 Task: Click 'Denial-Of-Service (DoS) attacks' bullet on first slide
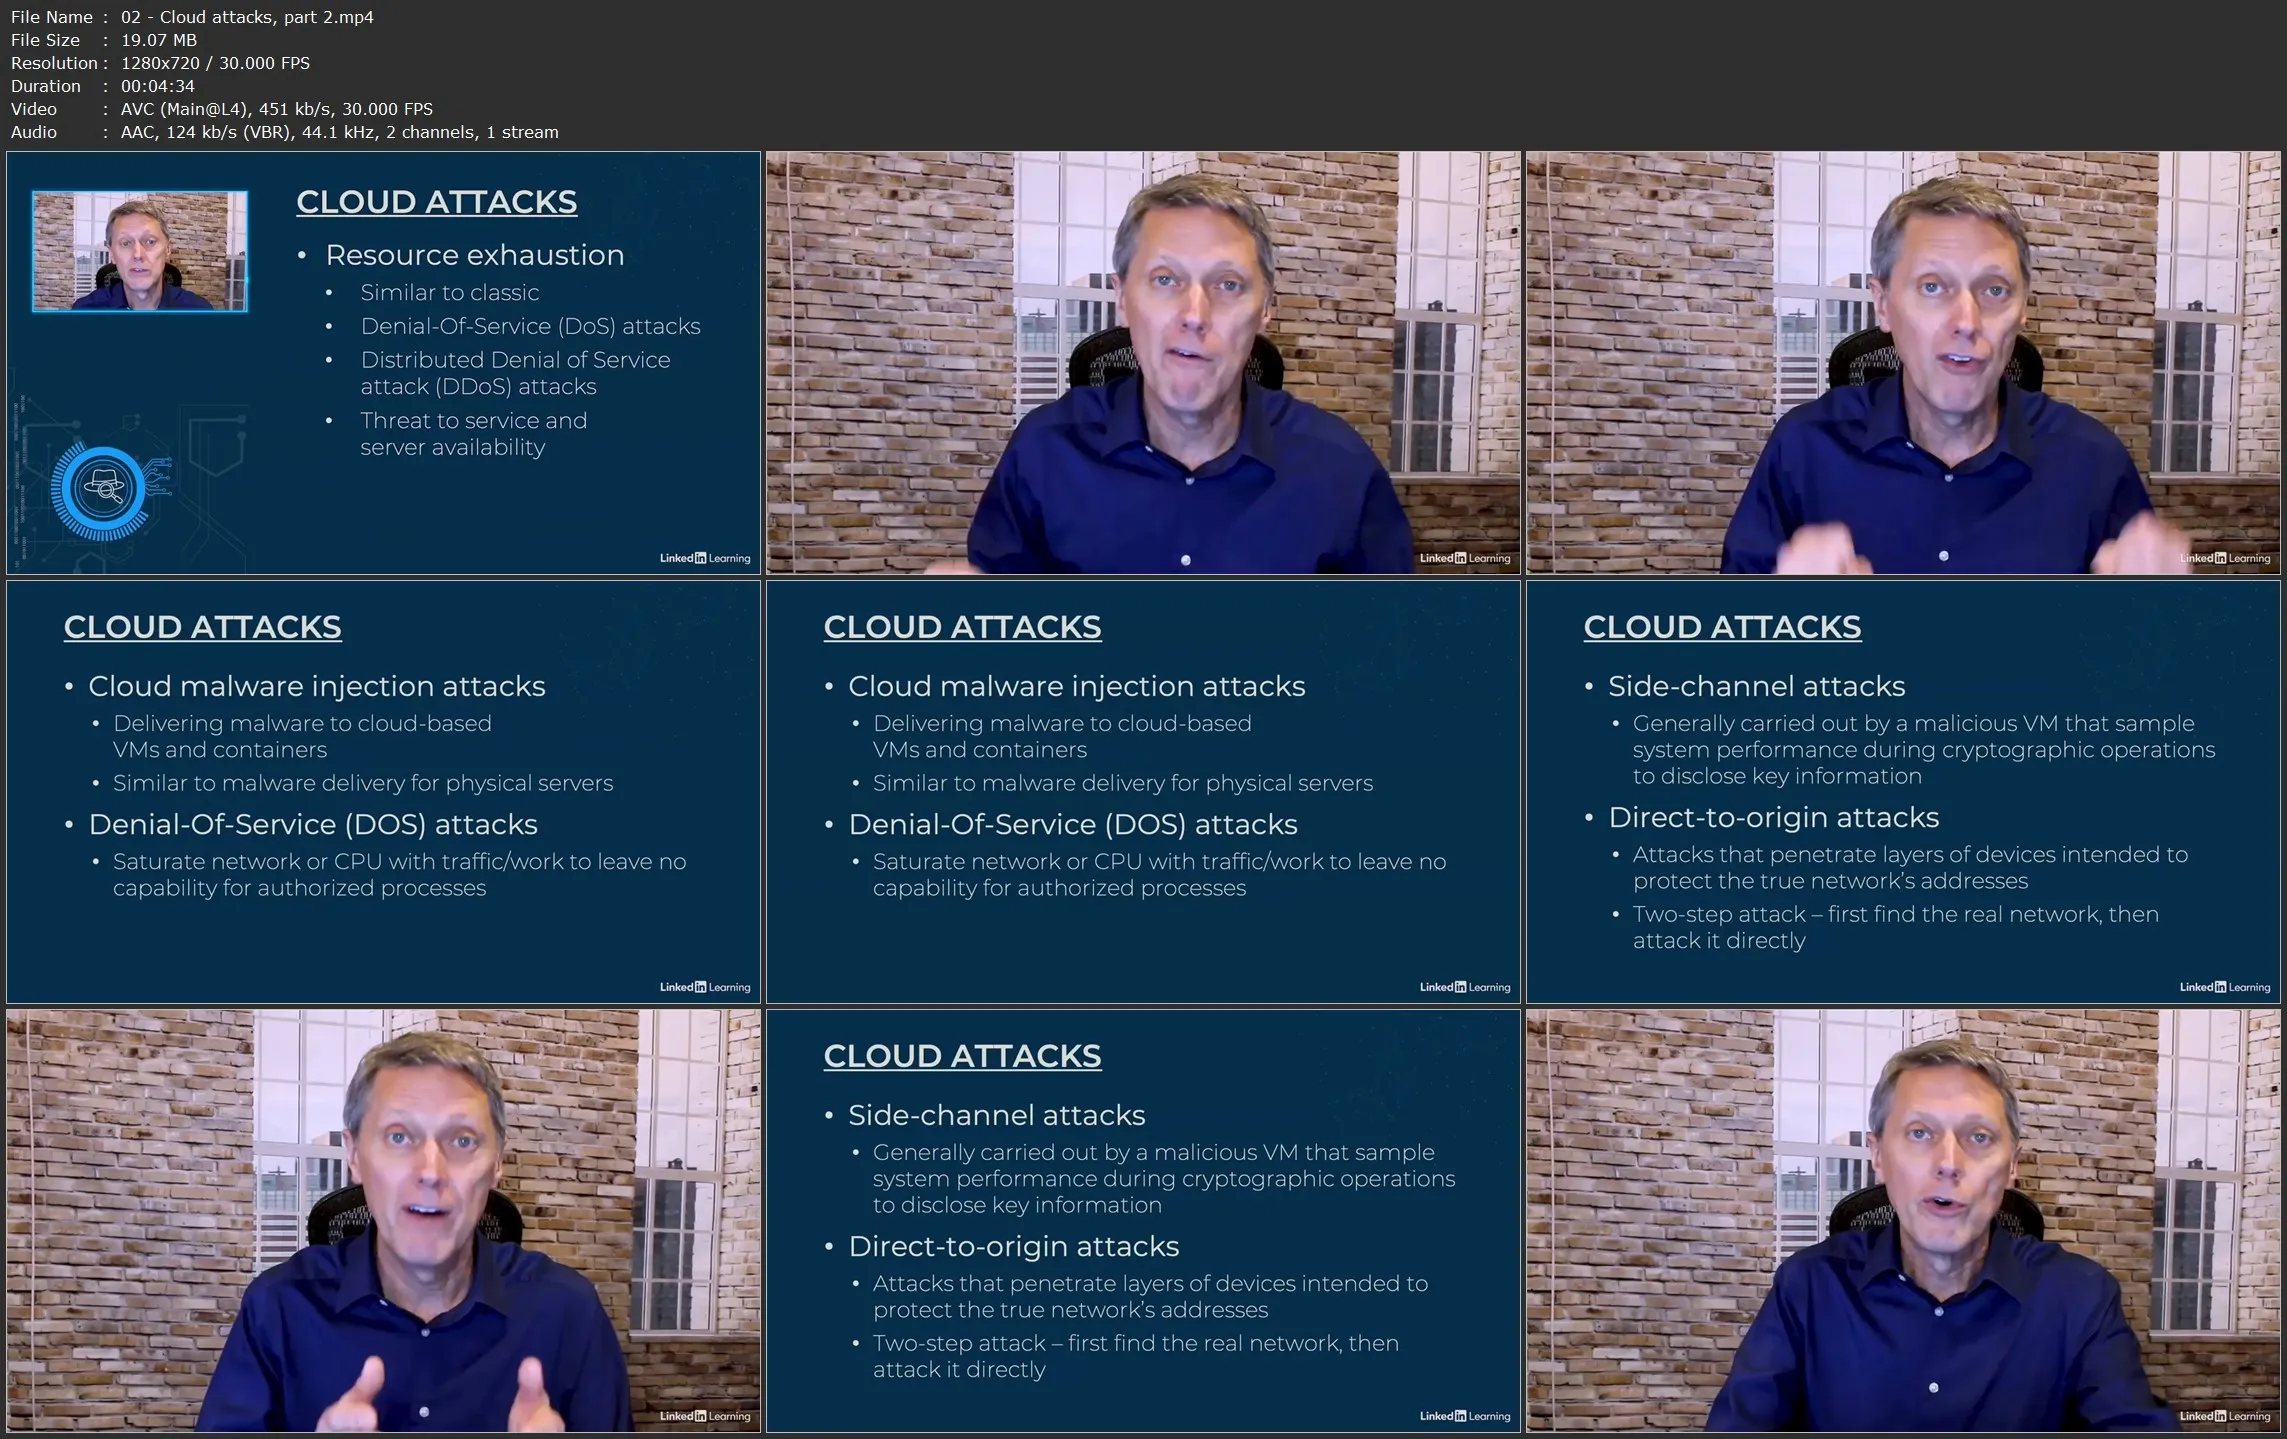pos(530,326)
